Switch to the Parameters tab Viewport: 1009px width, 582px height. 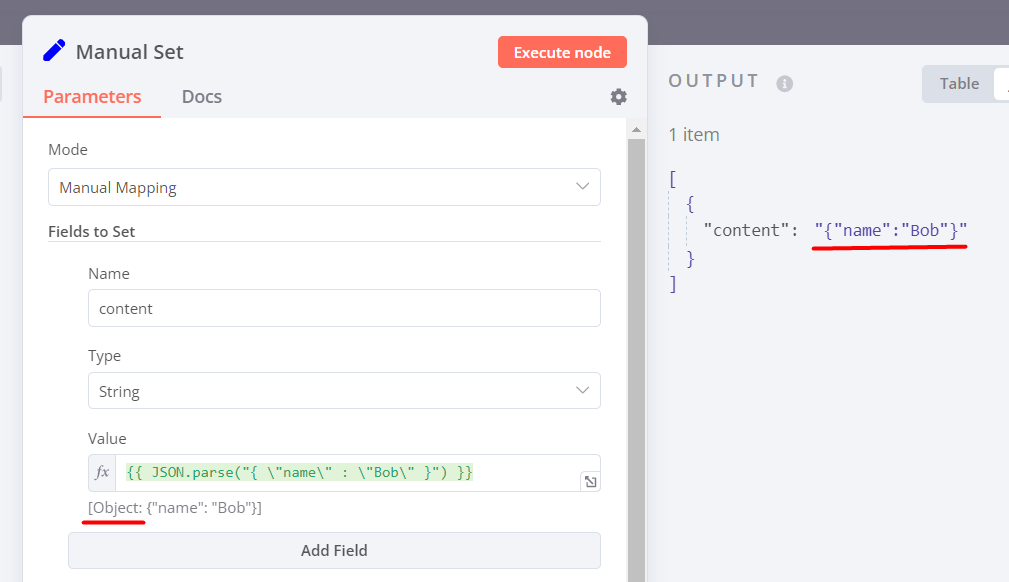click(92, 97)
